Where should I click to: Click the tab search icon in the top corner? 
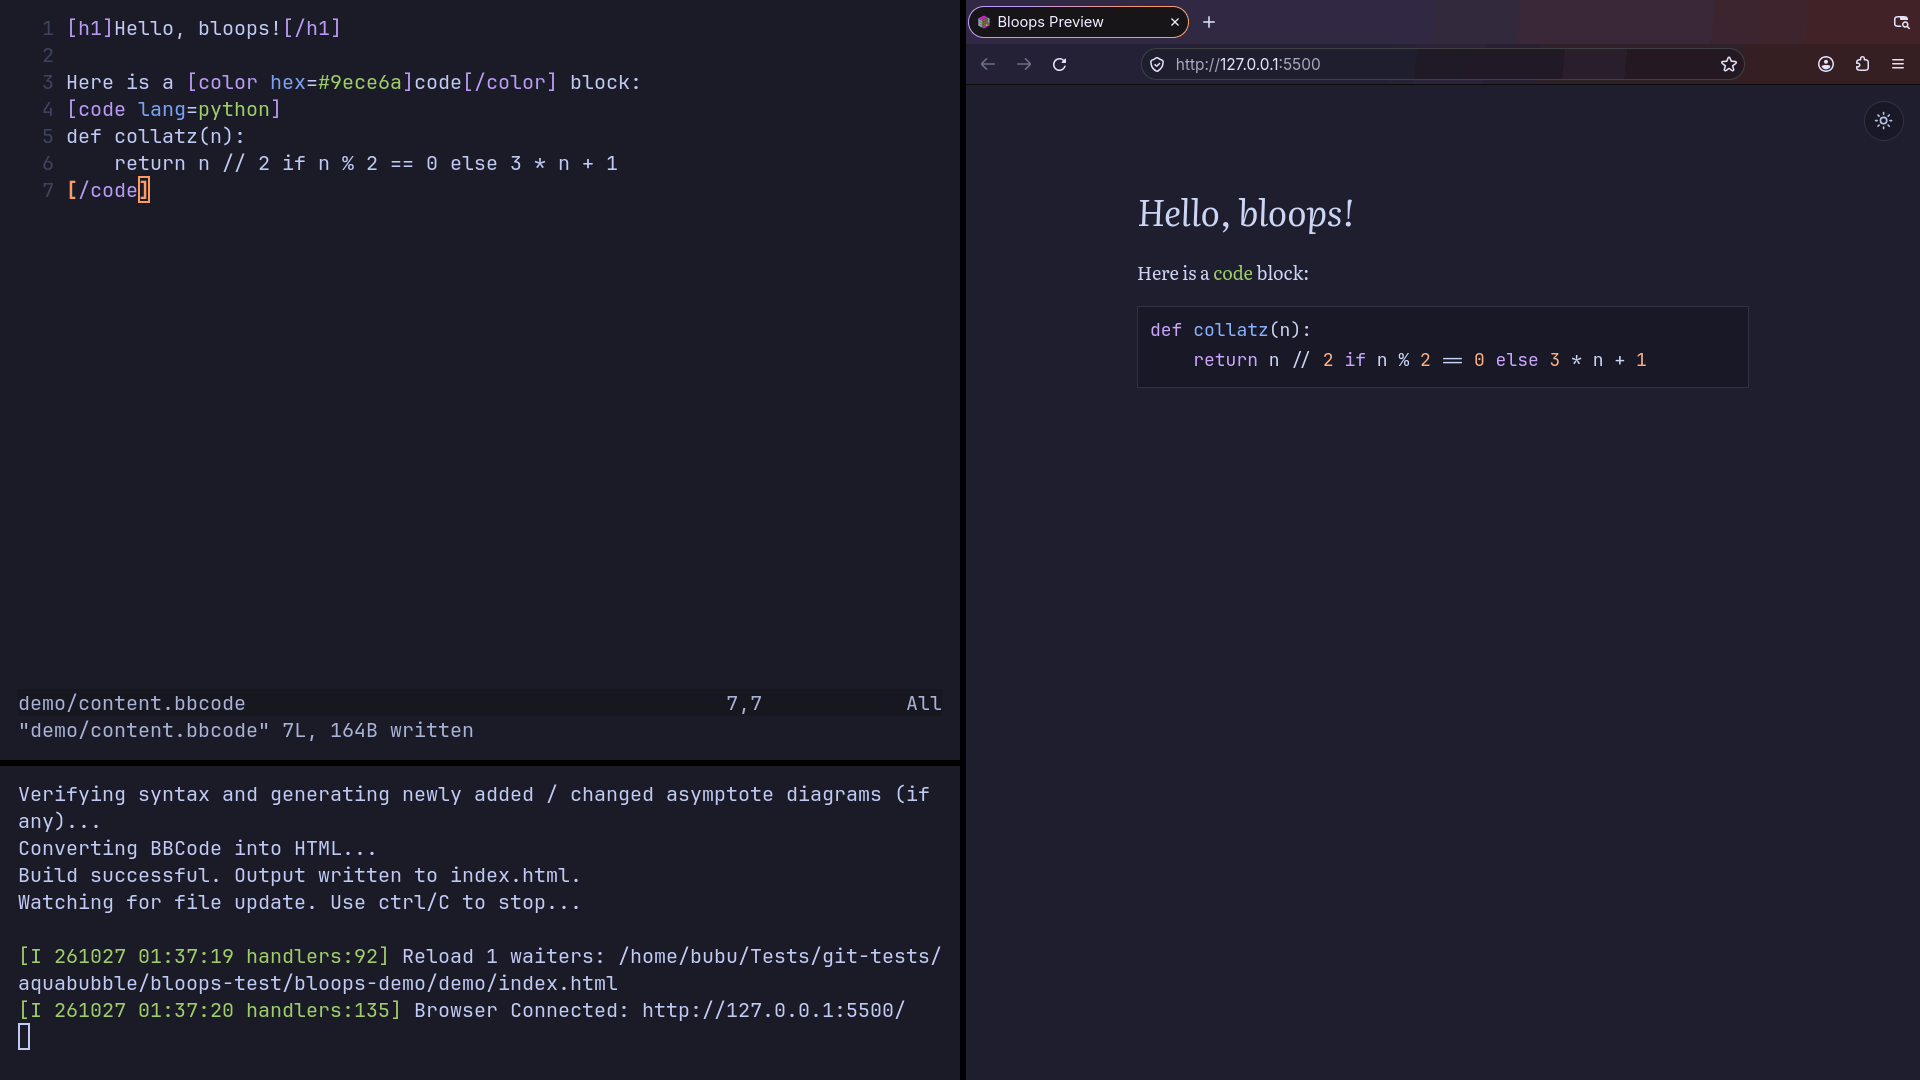1901,22
